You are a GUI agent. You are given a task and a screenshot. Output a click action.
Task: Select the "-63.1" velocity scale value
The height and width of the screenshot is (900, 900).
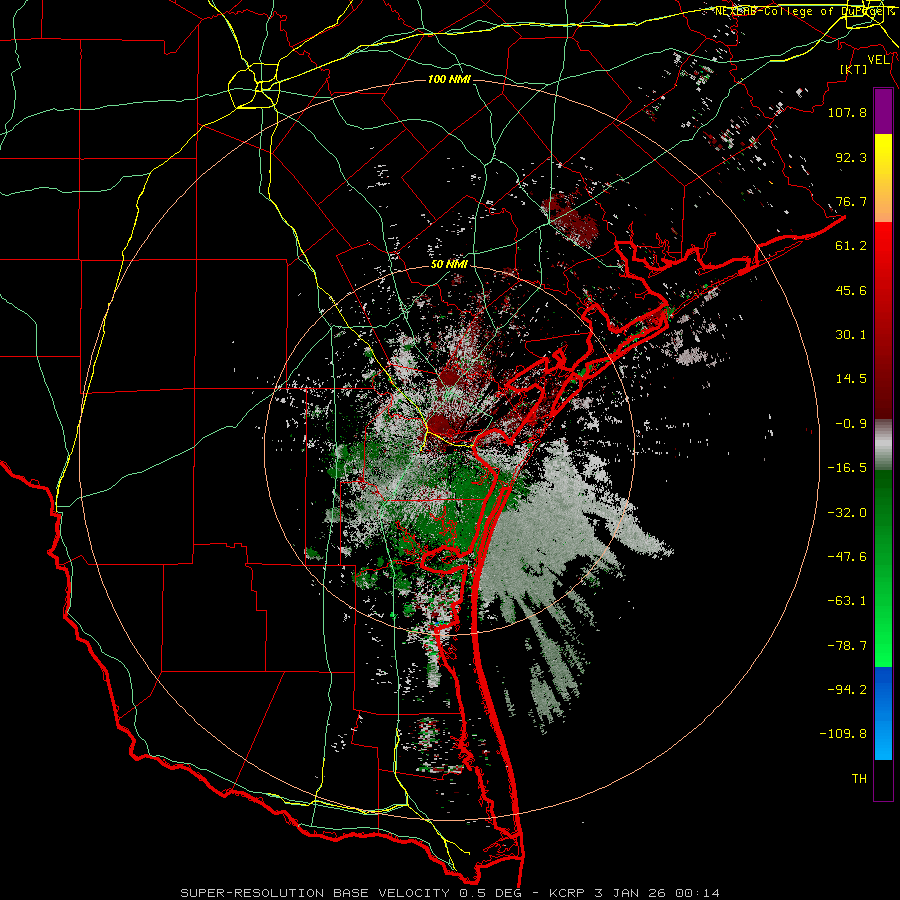tap(847, 601)
